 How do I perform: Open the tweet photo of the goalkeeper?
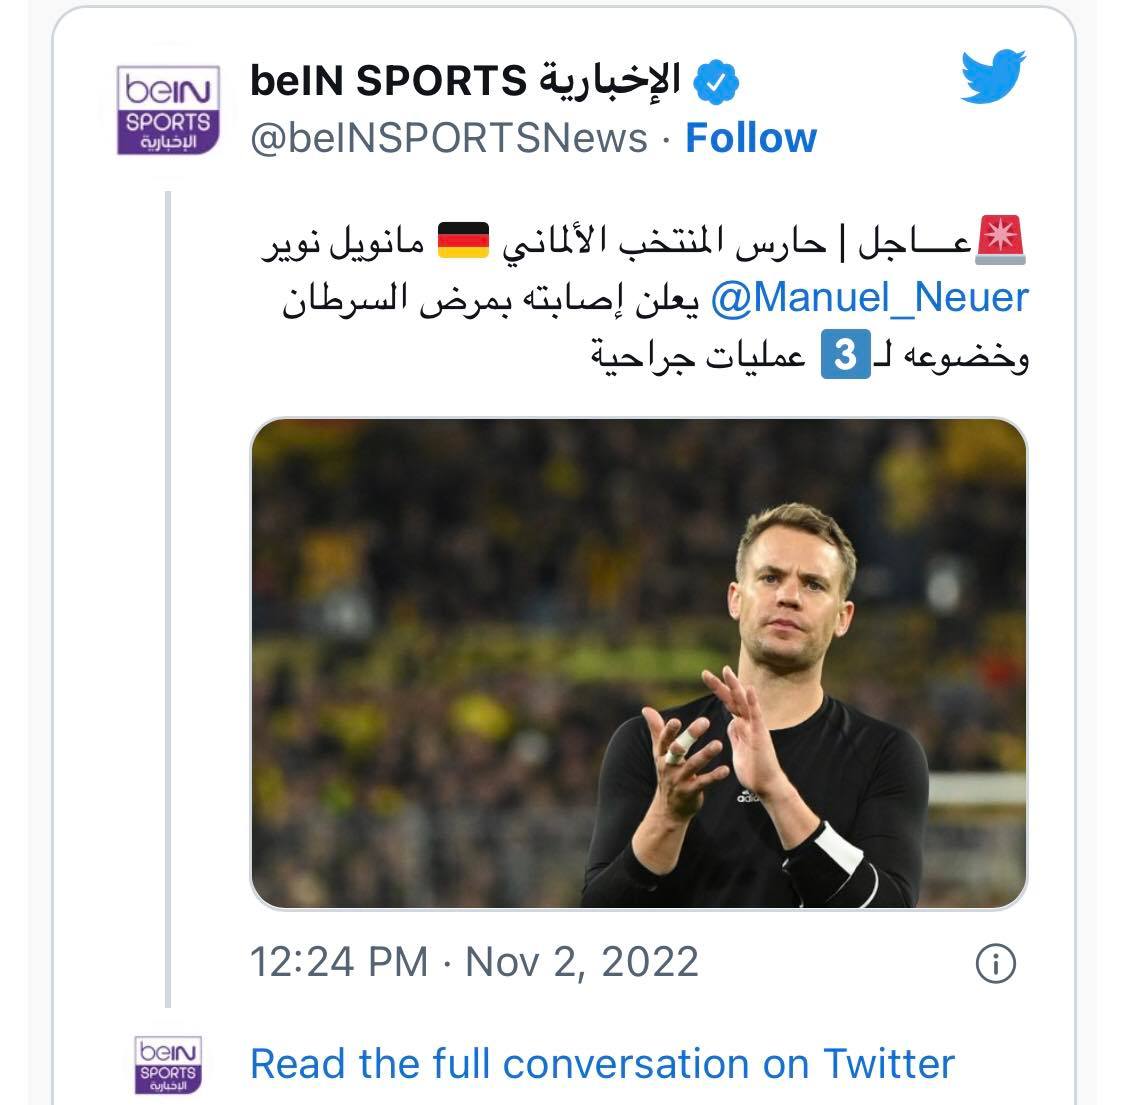pyautogui.click(x=639, y=663)
